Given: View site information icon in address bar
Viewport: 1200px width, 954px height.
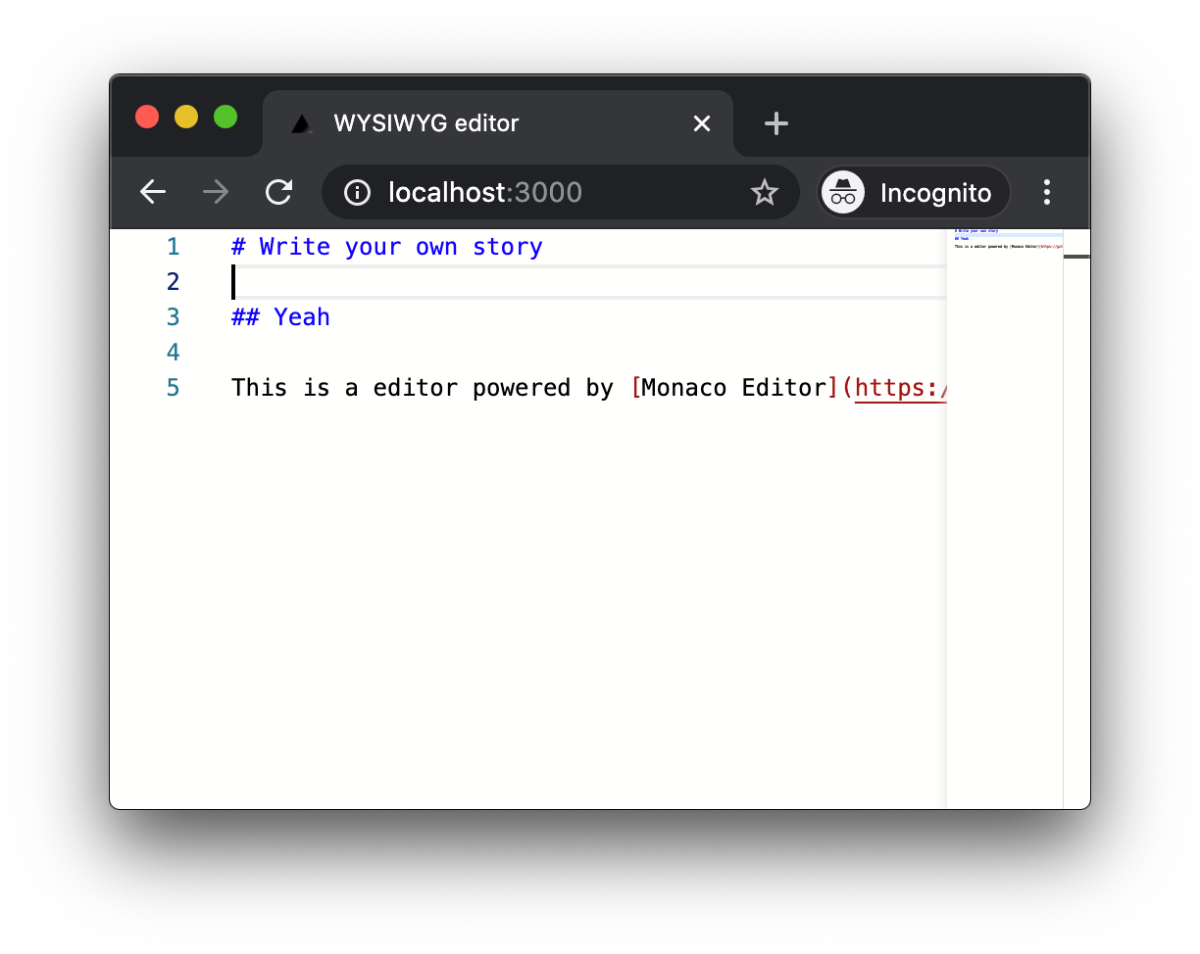Looking at the screenshot, I should [x=357, y=192].
